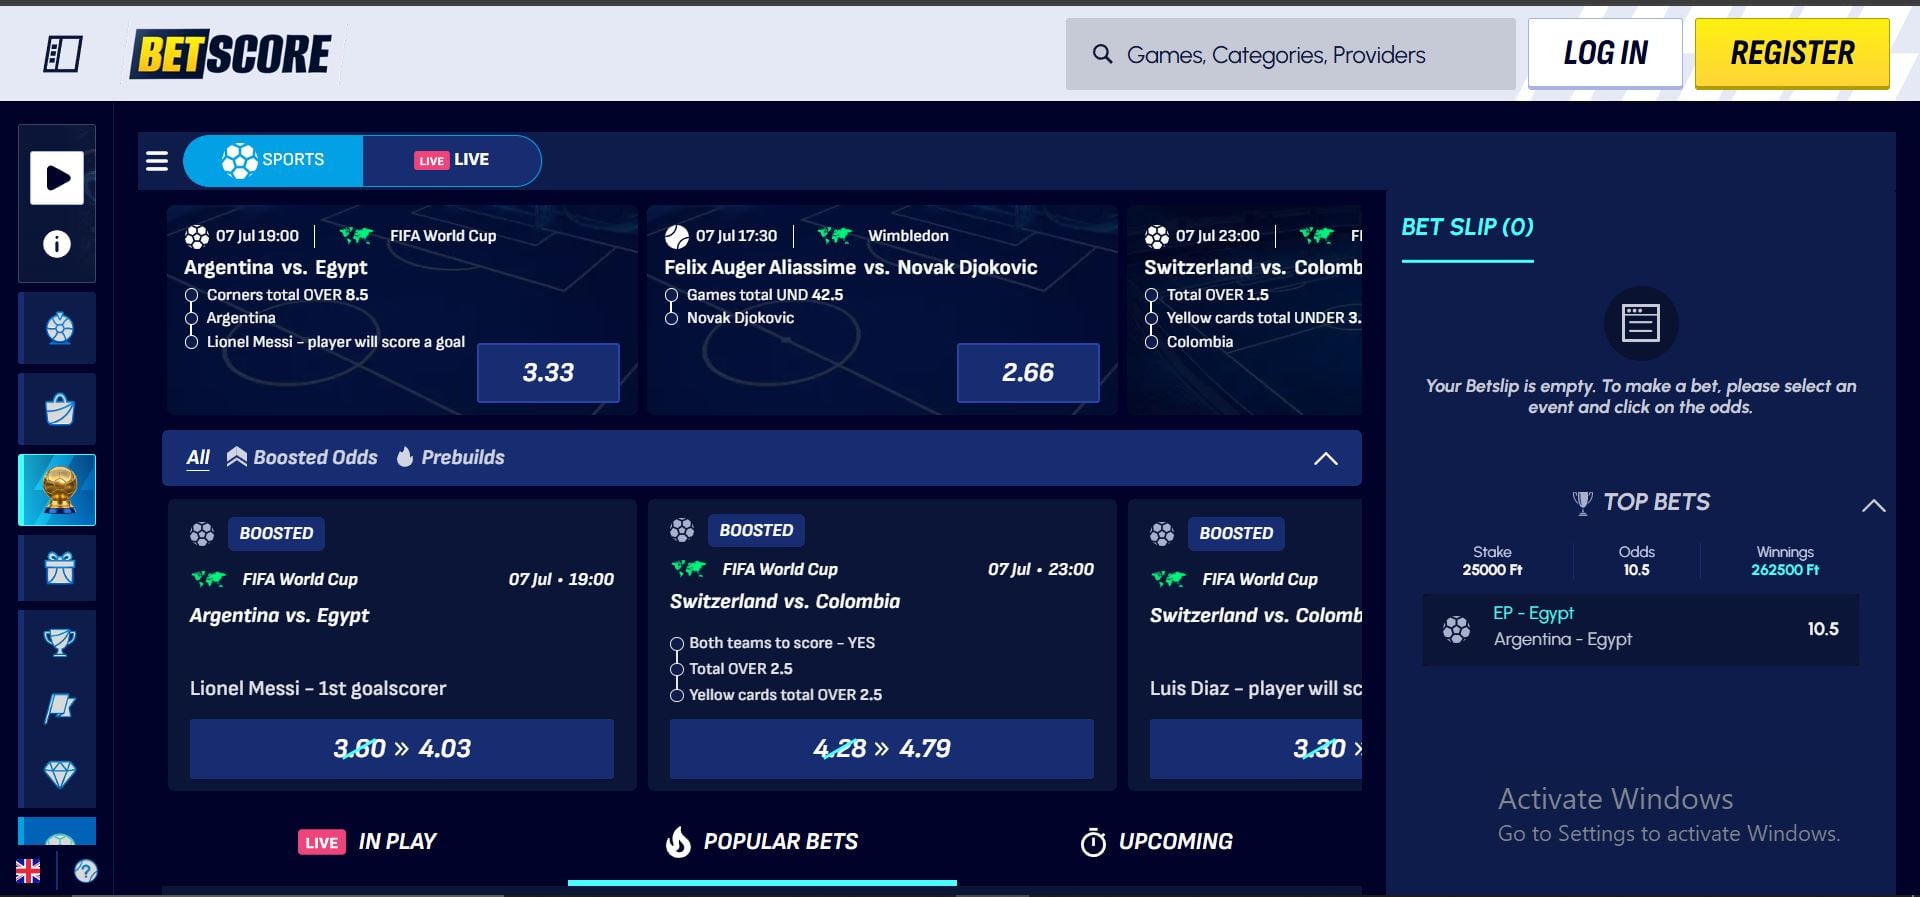Focus the Games, Categories, Providers search field
Screen dimensions: 1920x897
click(x=1290, y=54)
